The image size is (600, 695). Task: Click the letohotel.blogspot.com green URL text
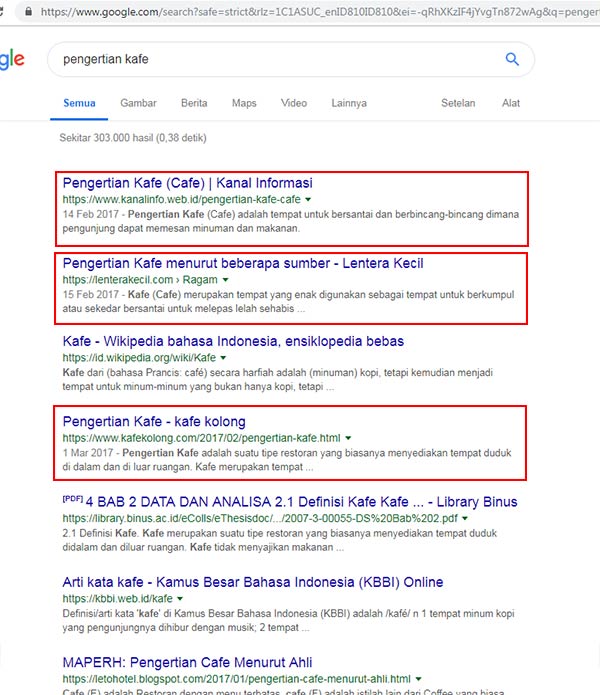[x=237, y=679]
